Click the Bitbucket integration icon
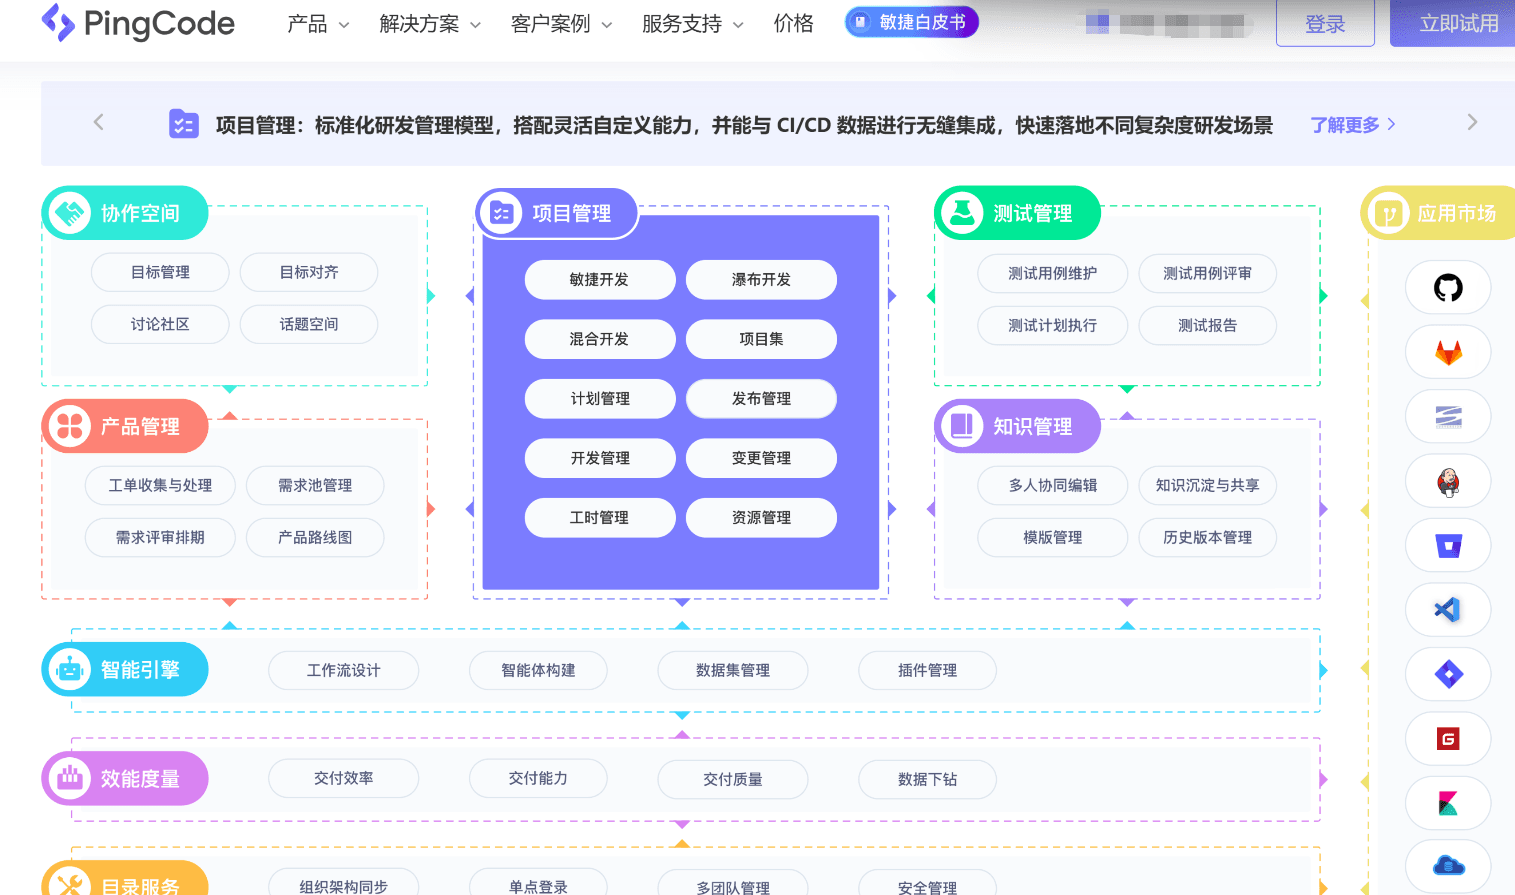This screenshot has height=895, width=1515. point(1448,545)
